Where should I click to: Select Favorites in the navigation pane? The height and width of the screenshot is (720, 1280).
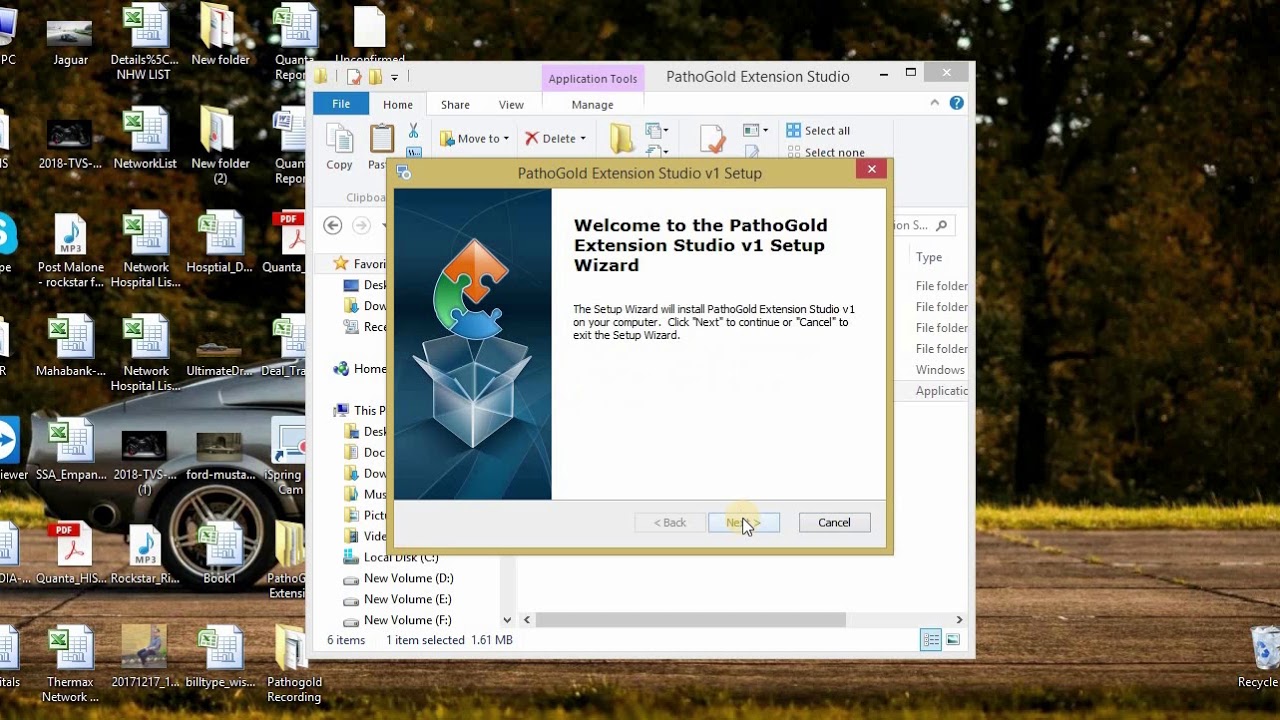click(x=360, y=264)
